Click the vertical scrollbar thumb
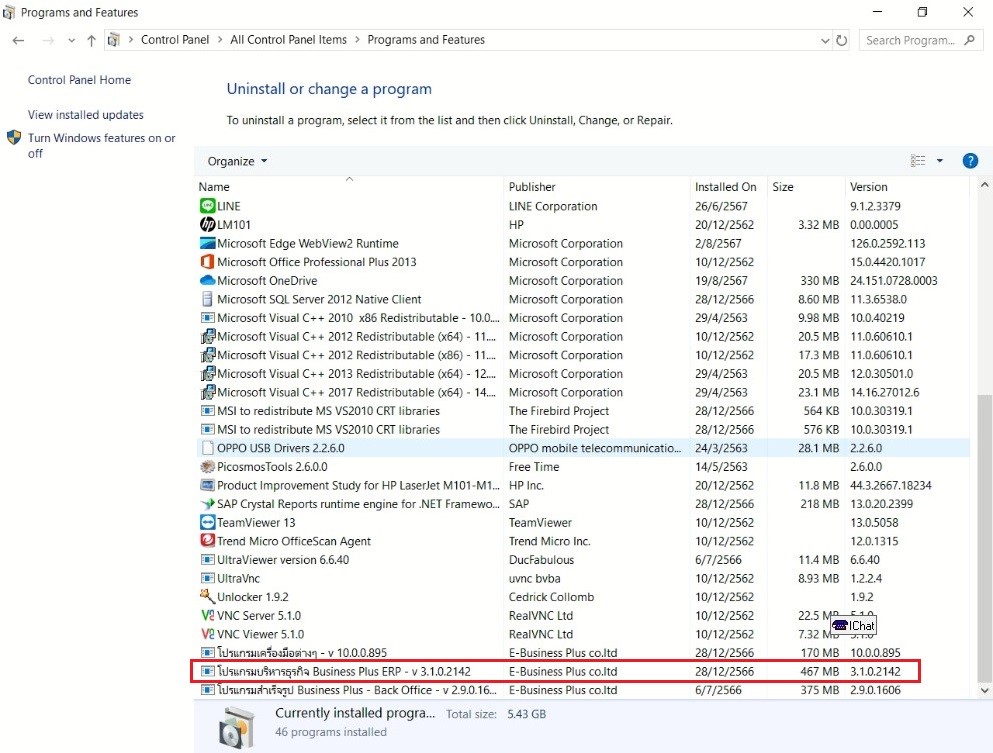Viewport: 993px width, 753px height. pos(984,538)
